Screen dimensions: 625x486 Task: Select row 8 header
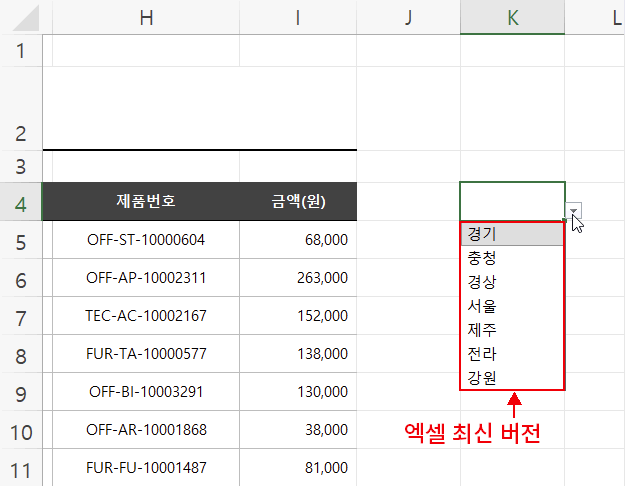pyautogui.click(x=21, y=353)
